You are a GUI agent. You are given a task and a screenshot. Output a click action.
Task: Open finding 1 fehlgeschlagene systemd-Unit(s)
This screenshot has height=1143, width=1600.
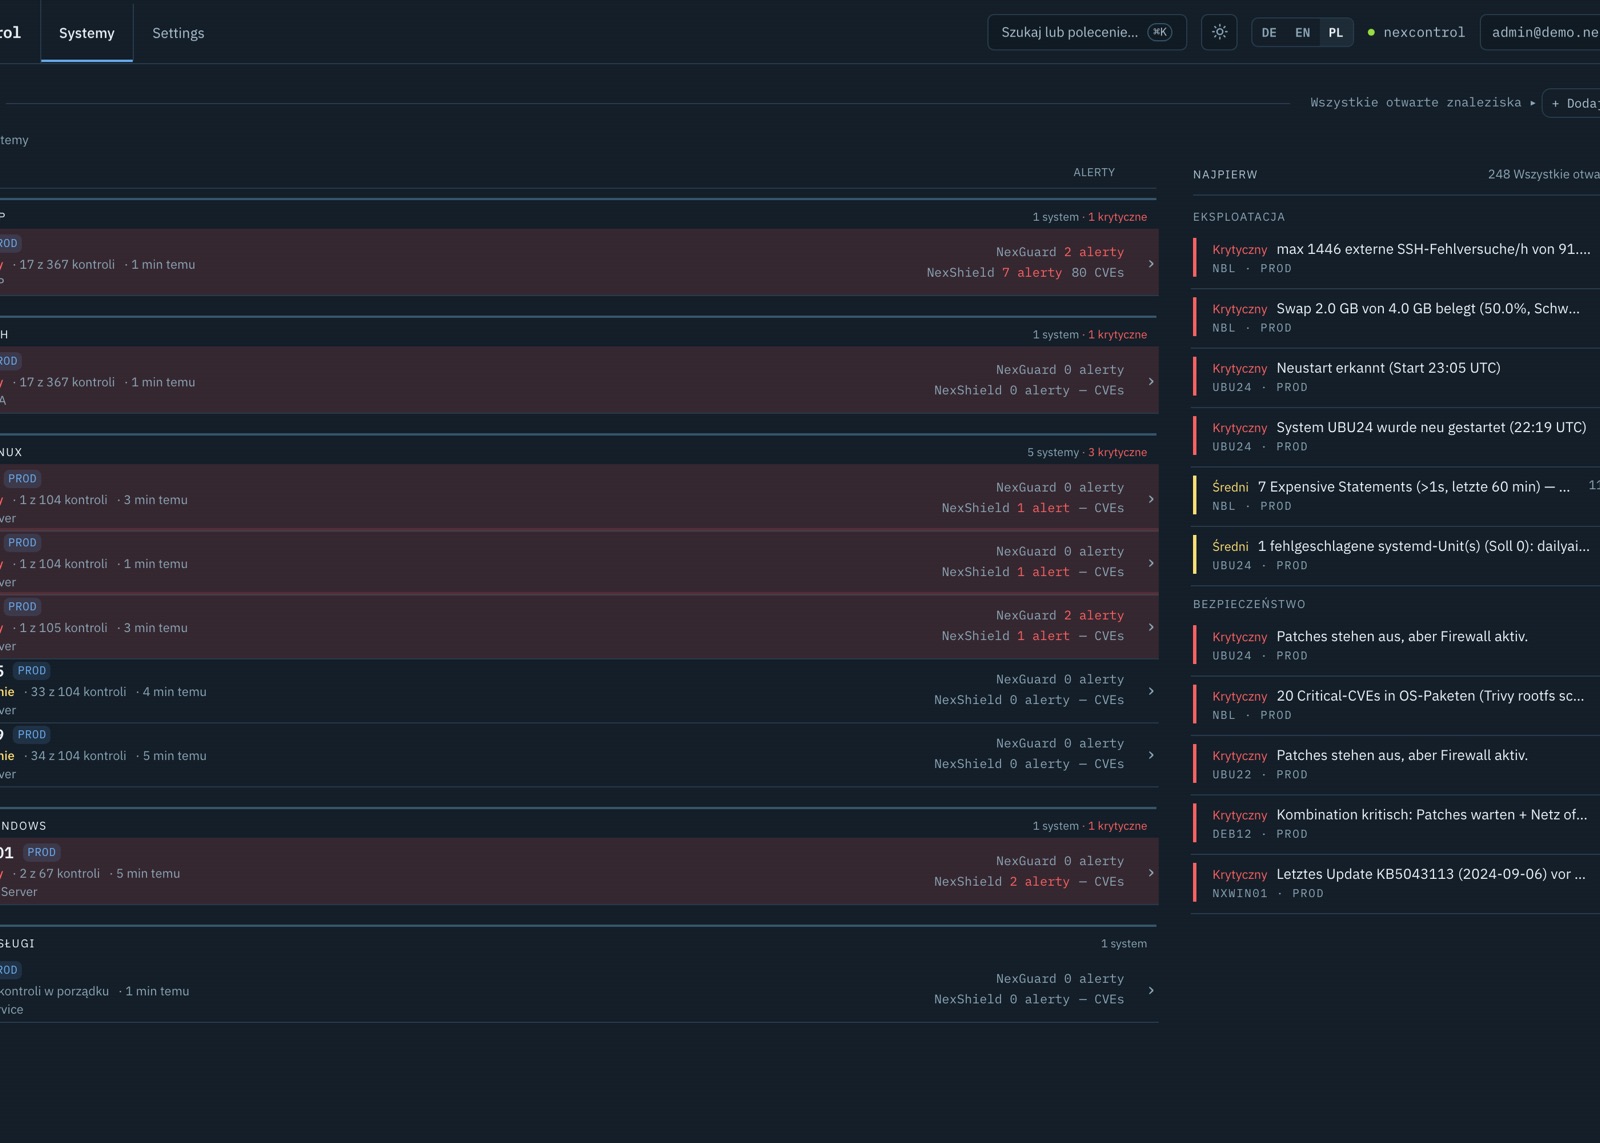[x=1396, y=555]
